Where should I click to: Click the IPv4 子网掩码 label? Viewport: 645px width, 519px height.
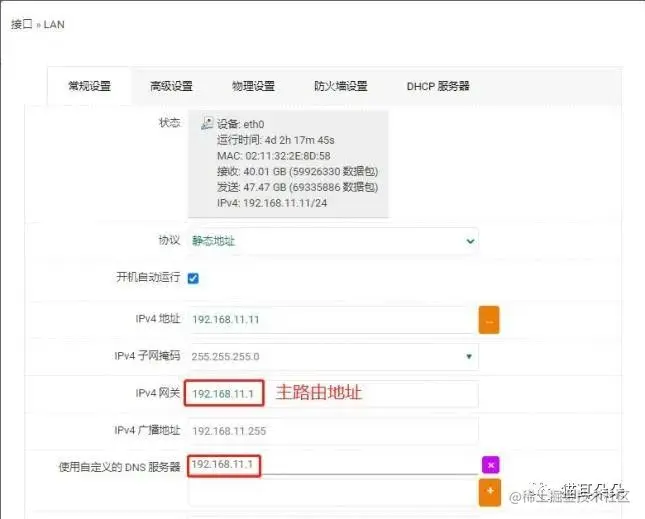point(147,356)
